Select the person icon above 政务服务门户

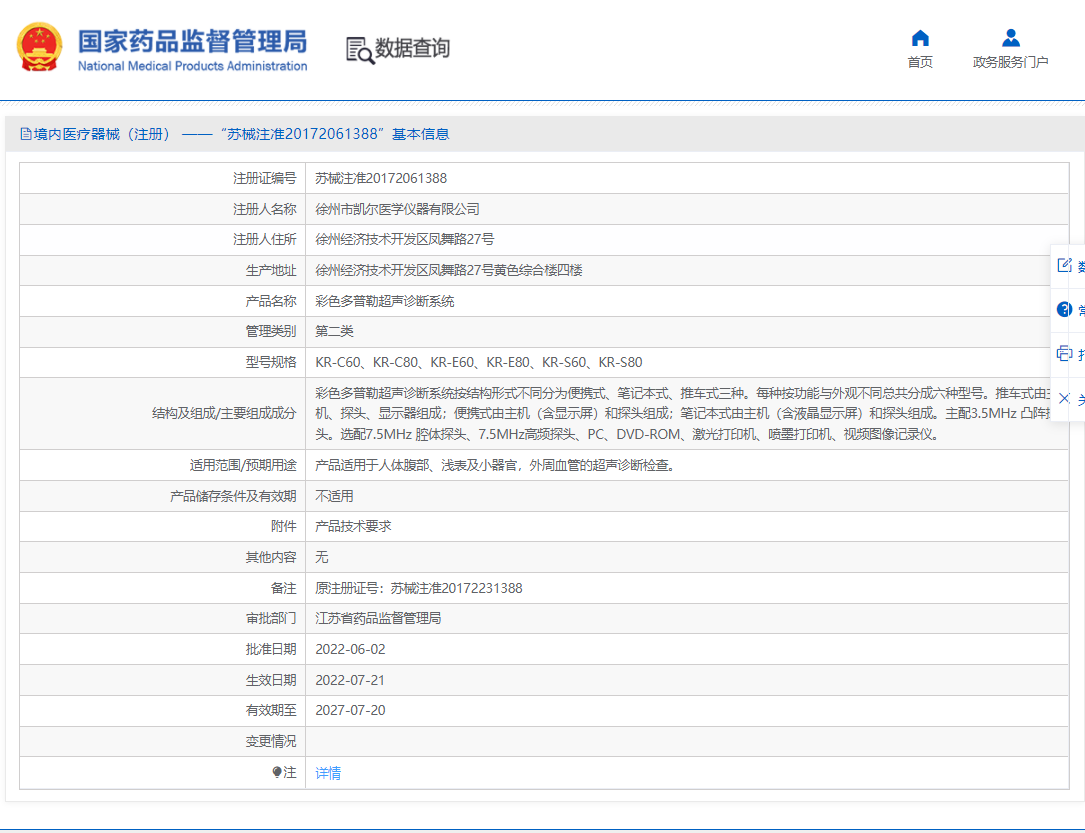point(1010,38)
